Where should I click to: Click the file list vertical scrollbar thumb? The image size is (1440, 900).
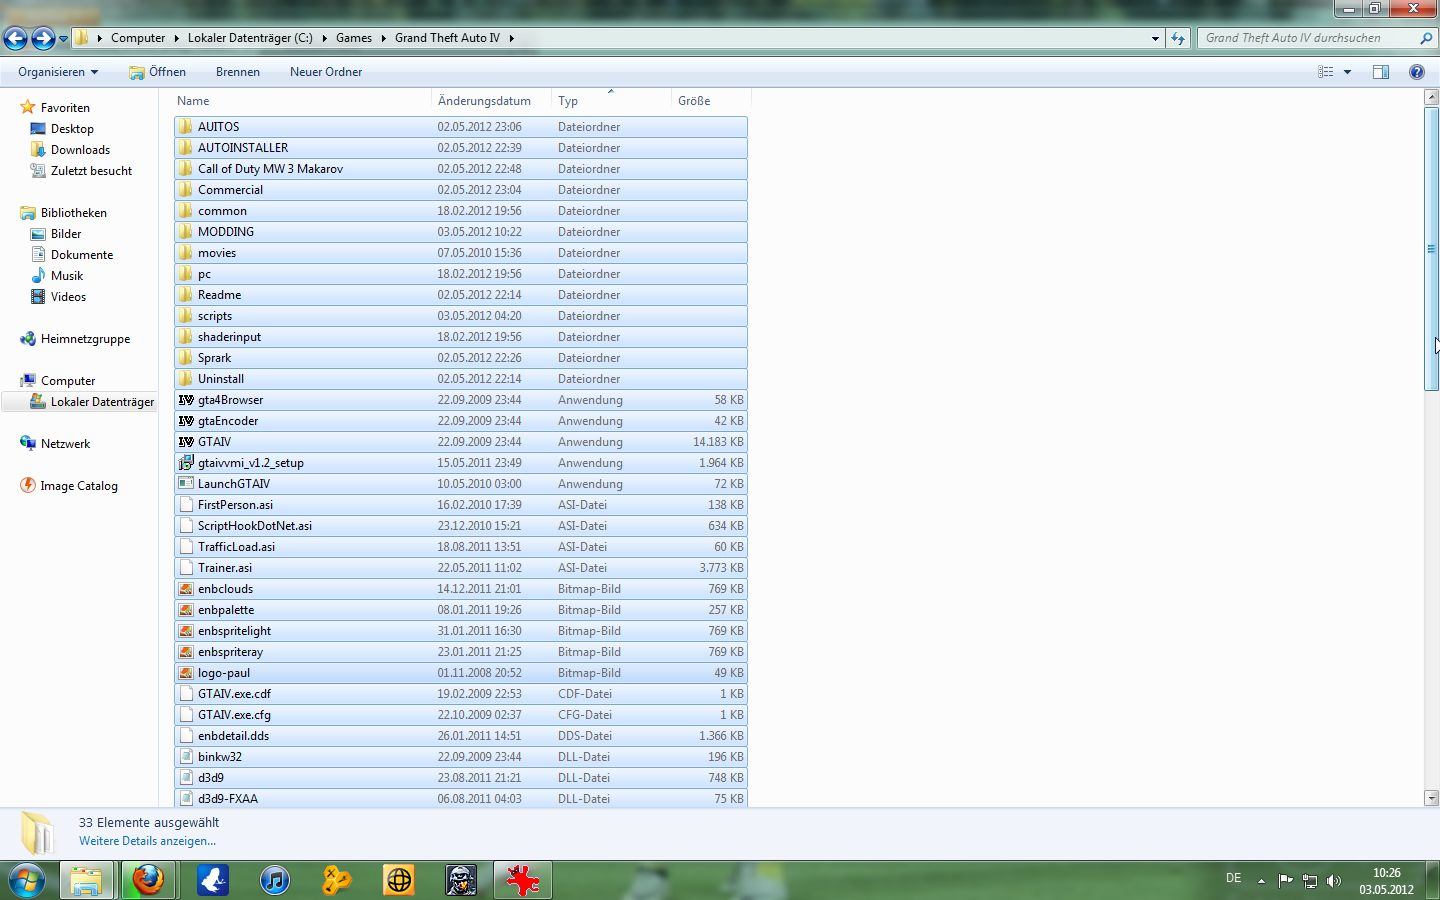pos(1431,248)
